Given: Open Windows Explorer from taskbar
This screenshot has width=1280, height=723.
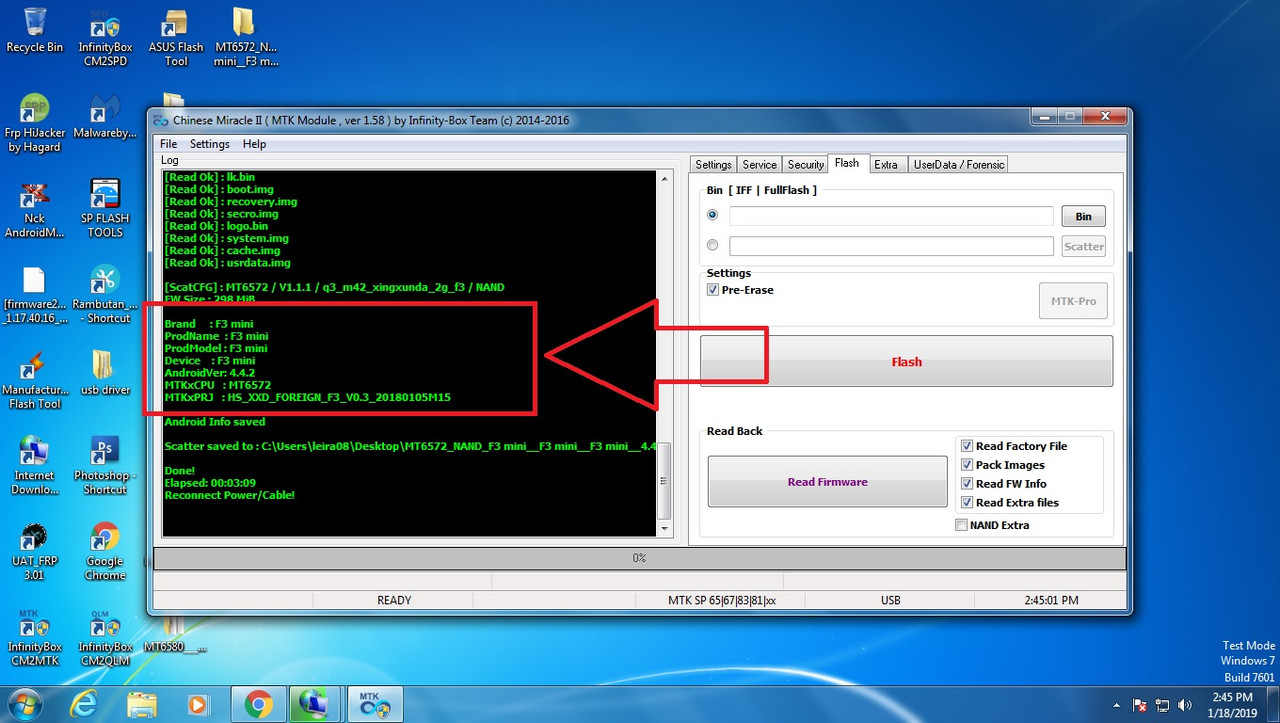Looking at the screenshot, I should (x=141, y=705).
